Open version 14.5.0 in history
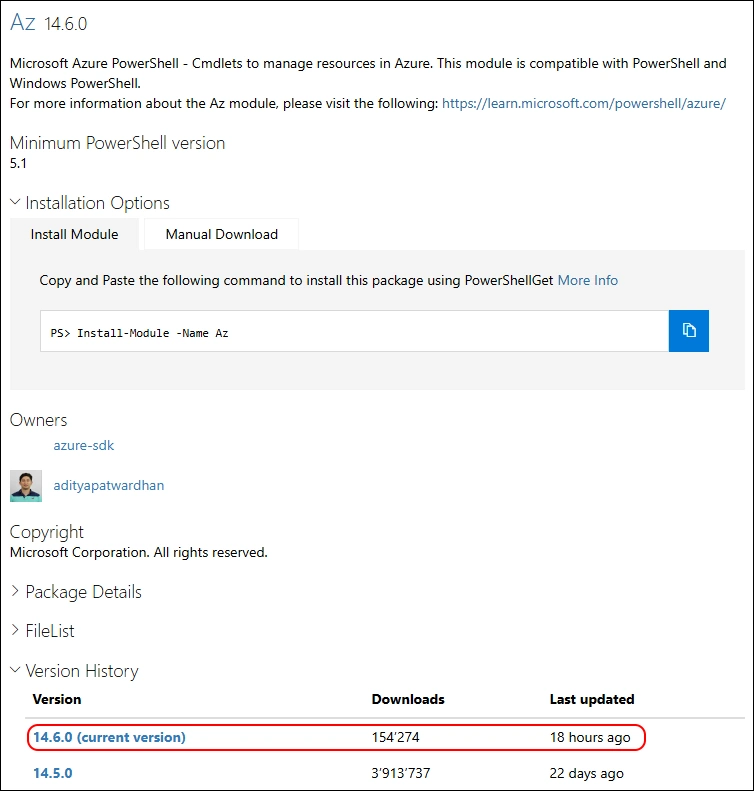Viewport: 754px width, 791px height. pos(53,773)
